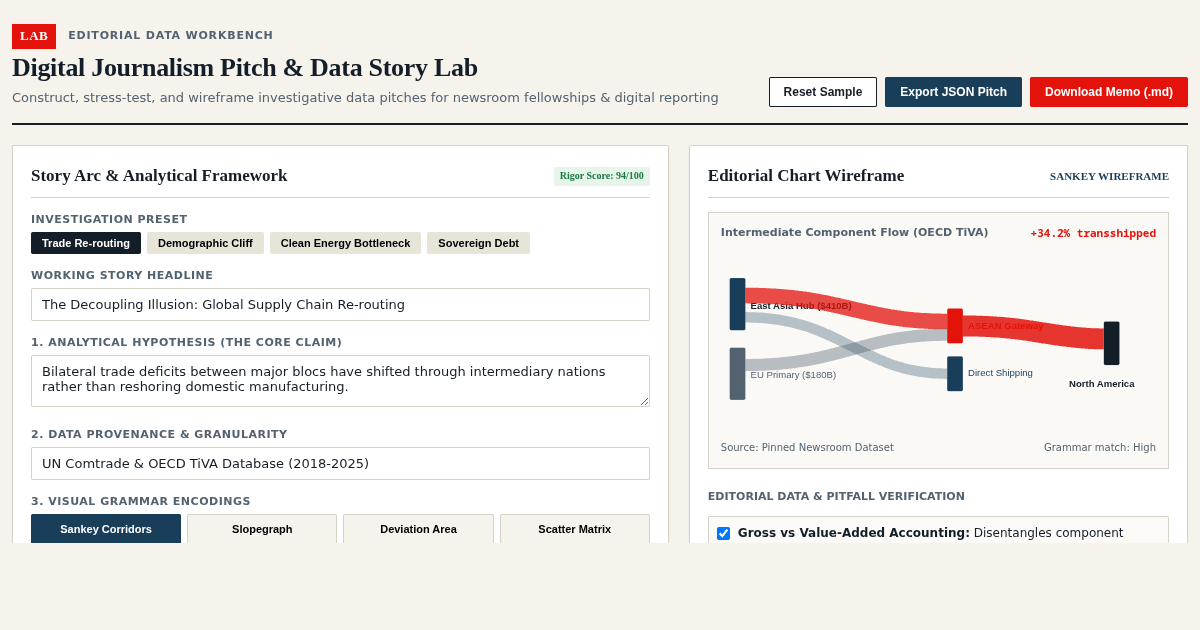Download Memo as markdown
1200x630 pixels.
1109,92
